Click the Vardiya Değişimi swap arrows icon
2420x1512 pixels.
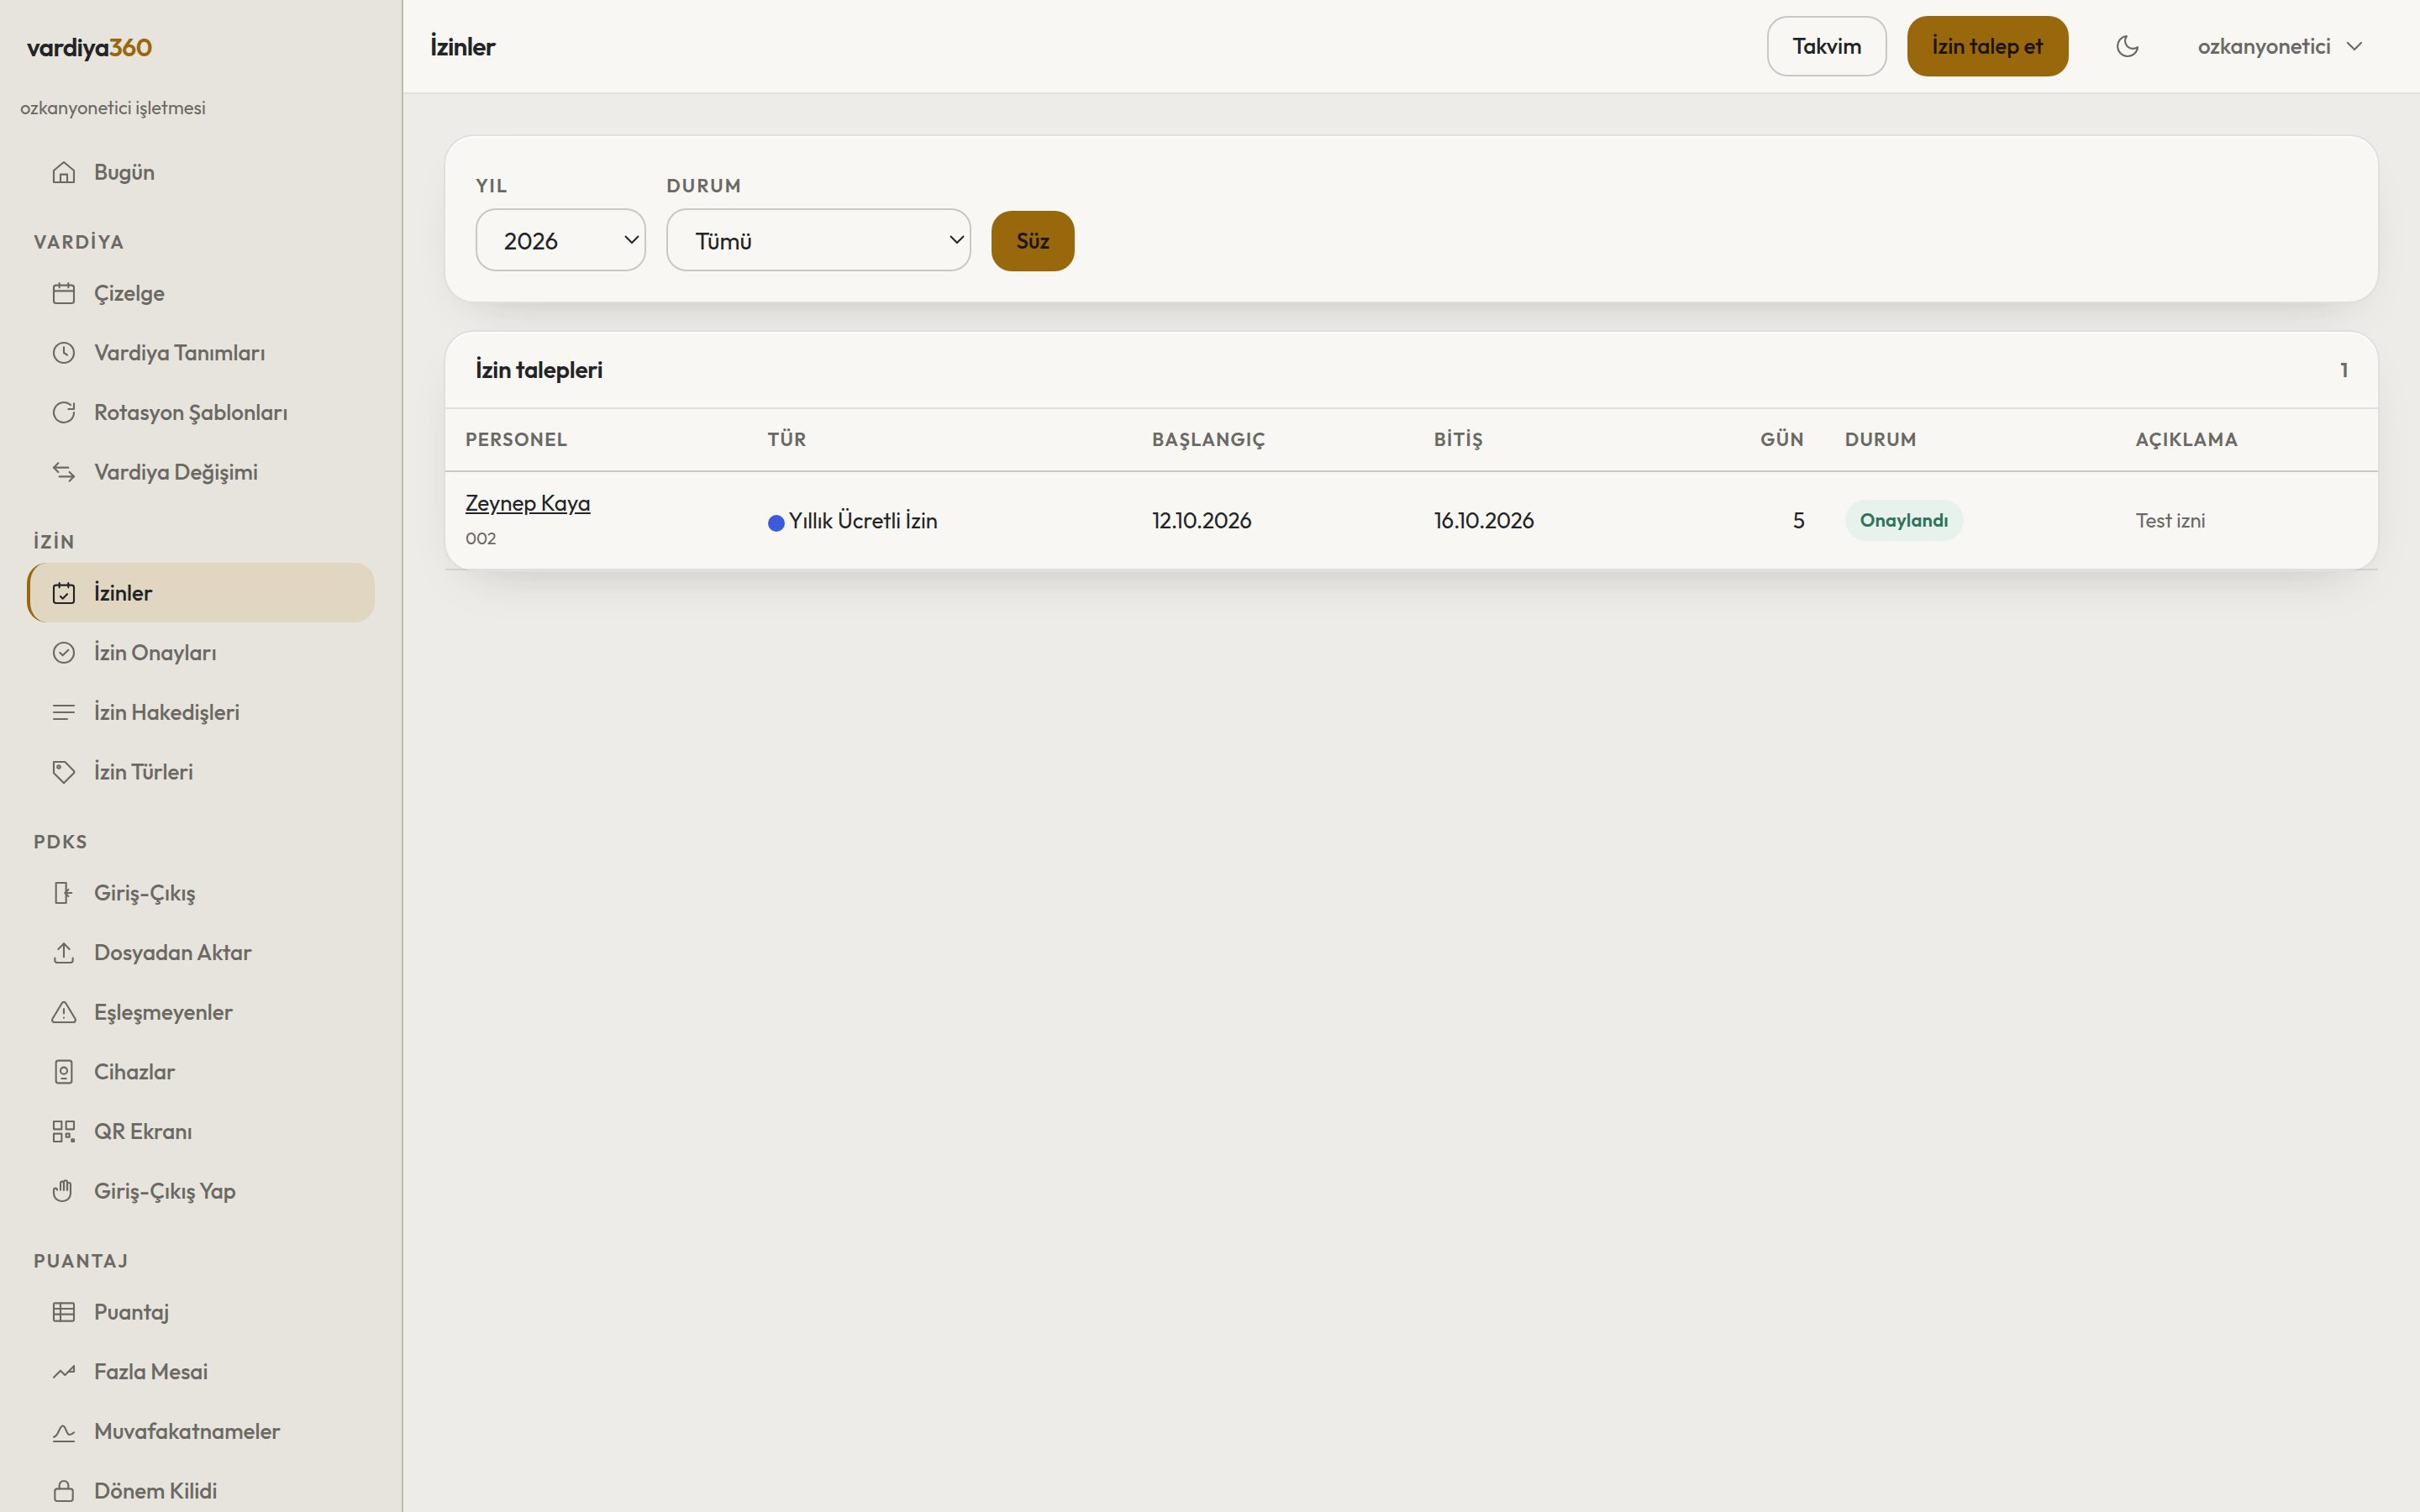pos(64,472)
